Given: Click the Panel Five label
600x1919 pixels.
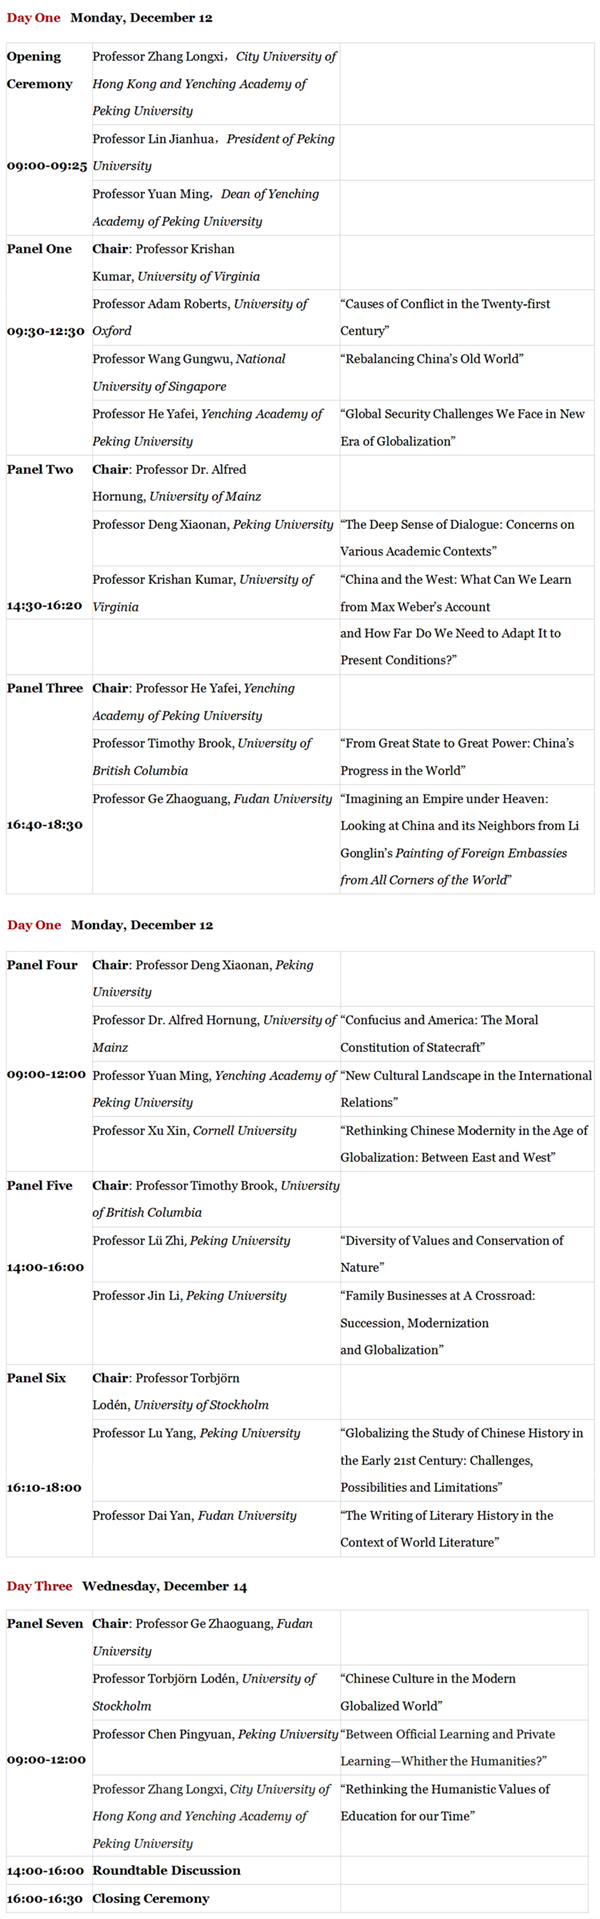Looking at the screenshot, I should (40, 1185).
